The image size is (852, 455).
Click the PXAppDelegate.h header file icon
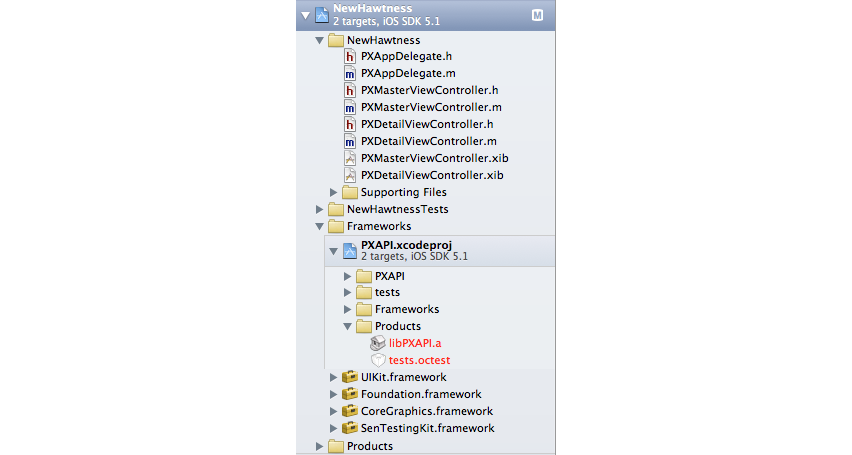(x=350, y=57)
